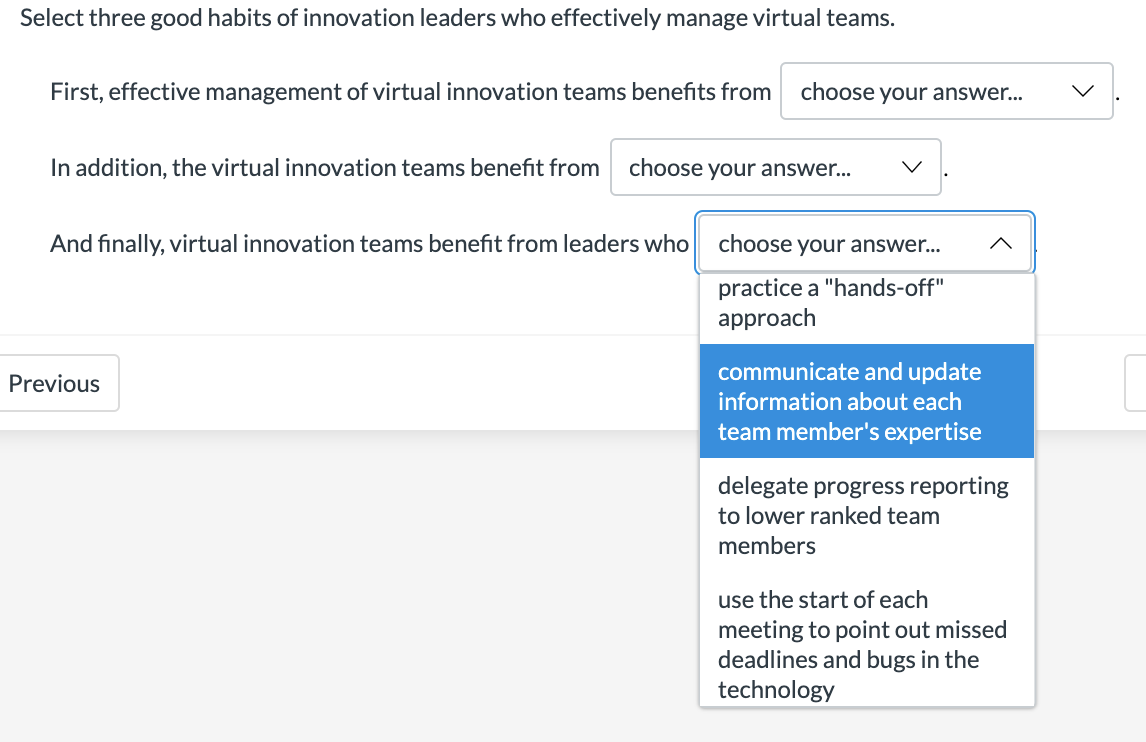Click the partially visible button at the right edge
1146x742 pixels.
pos(1140,383)
